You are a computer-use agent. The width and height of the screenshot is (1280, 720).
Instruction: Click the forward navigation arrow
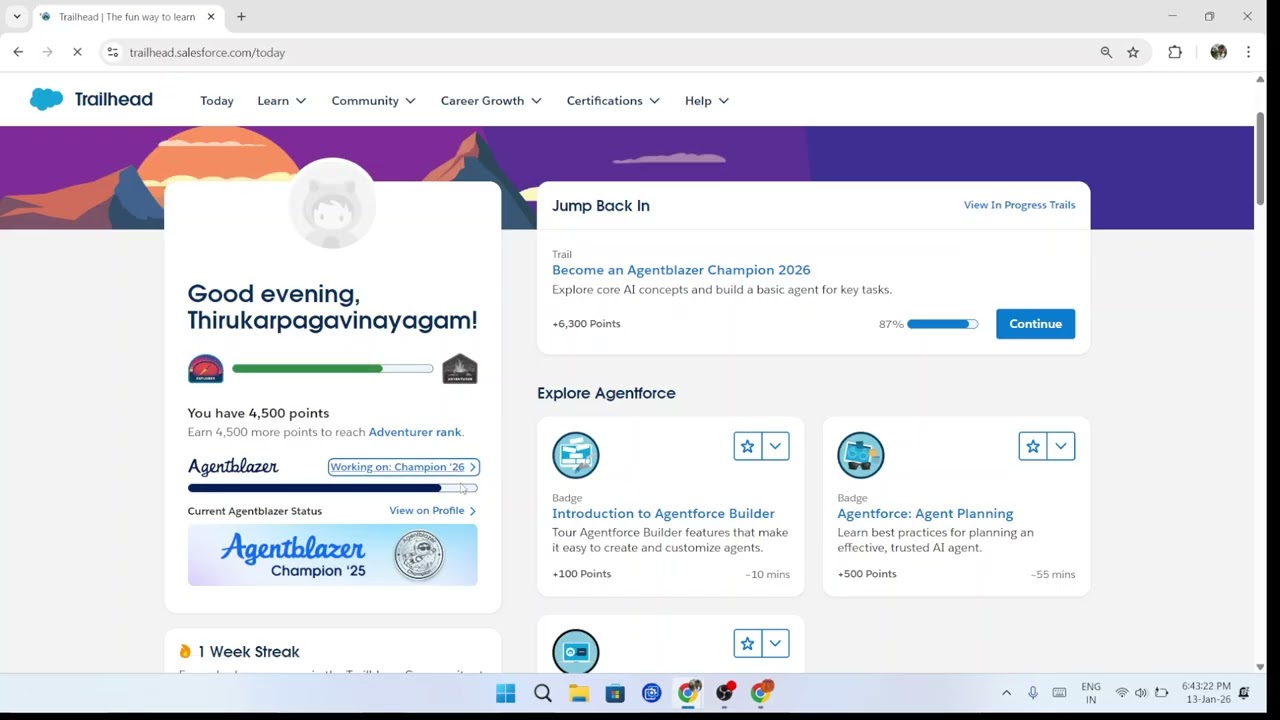tap(47, 52)
